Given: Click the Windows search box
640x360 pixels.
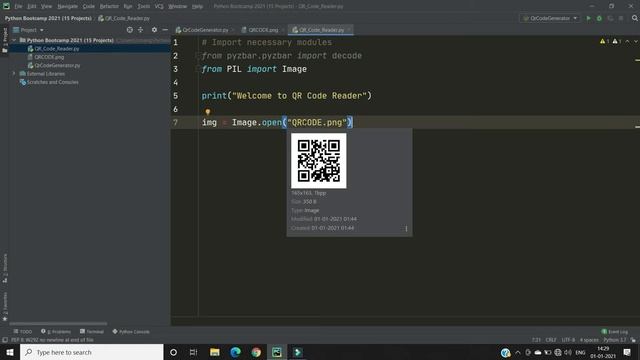Looking at the screenshot, I should (x=92, y=352).
